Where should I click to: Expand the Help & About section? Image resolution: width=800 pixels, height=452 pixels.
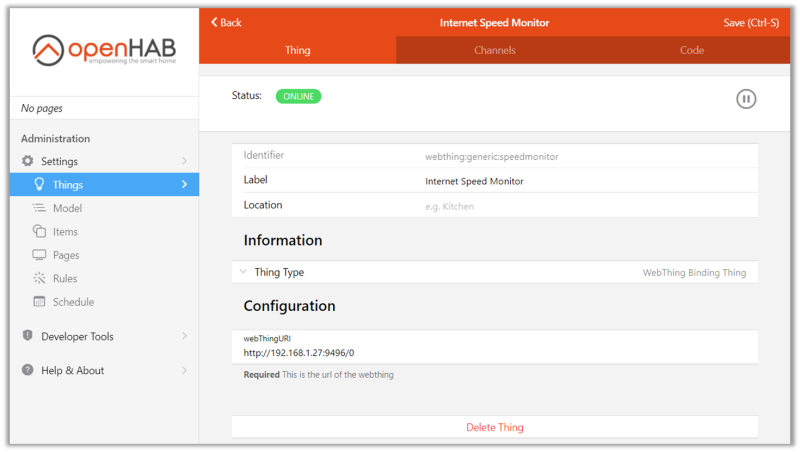point(184,370)
